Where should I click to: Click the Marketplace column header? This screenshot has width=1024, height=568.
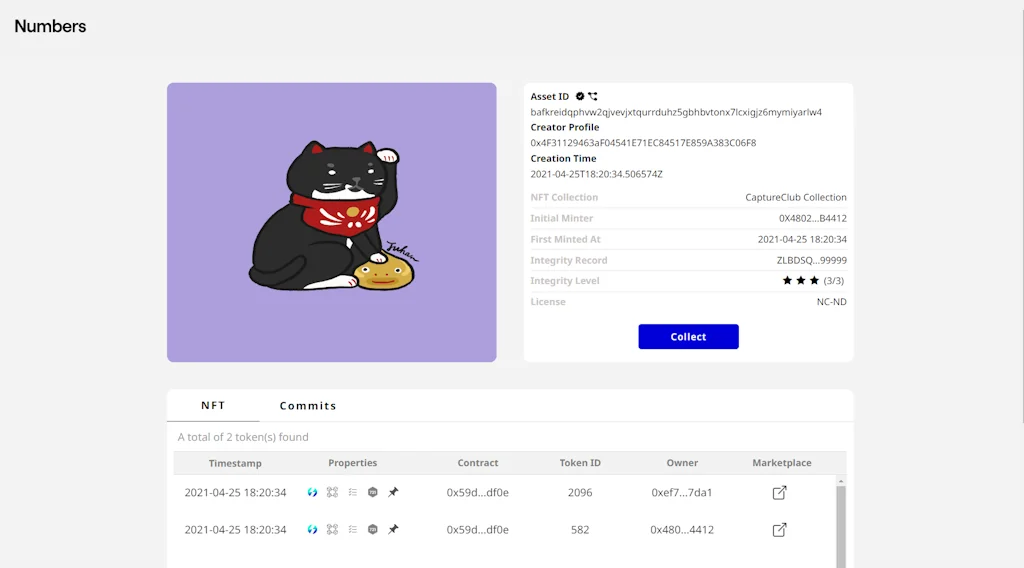click(782, 462)
